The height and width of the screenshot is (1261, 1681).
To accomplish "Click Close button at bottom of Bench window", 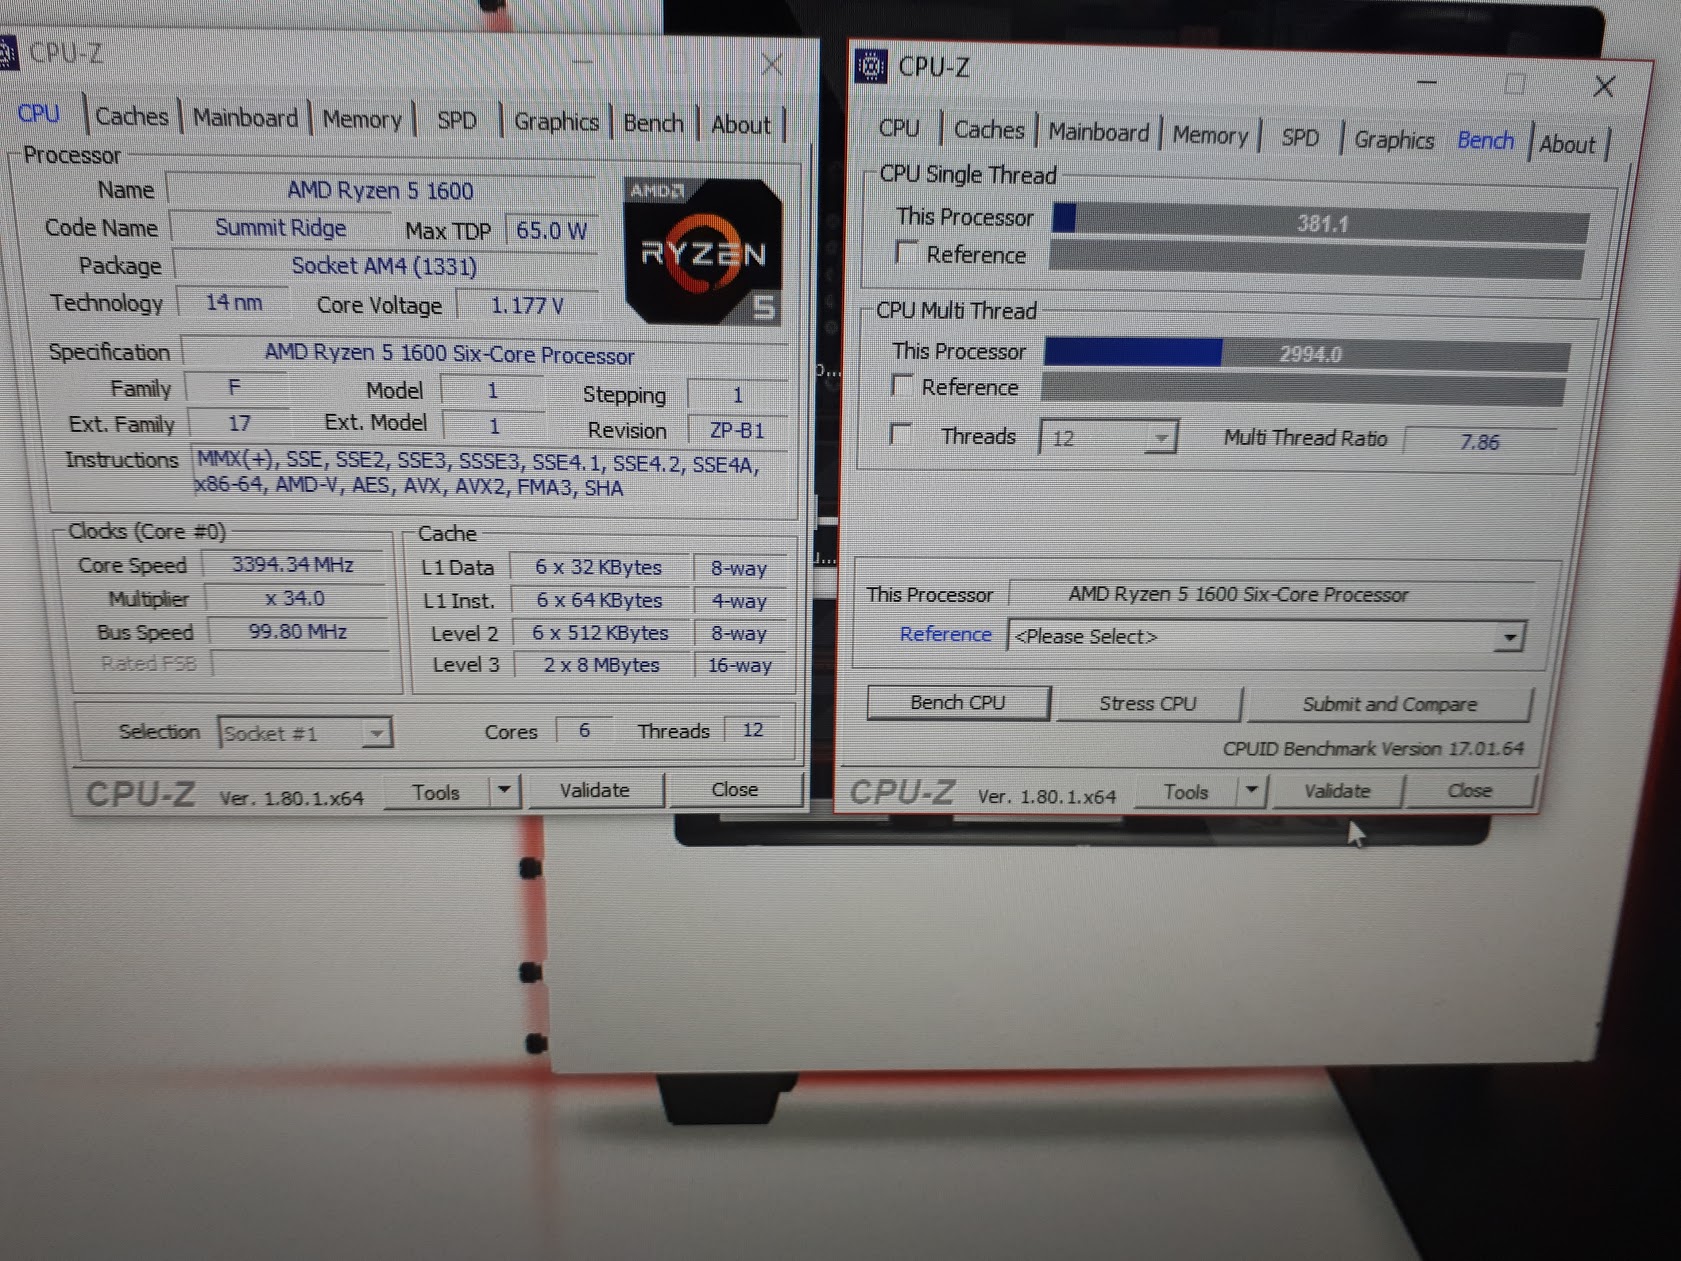I will [1470, 791].
